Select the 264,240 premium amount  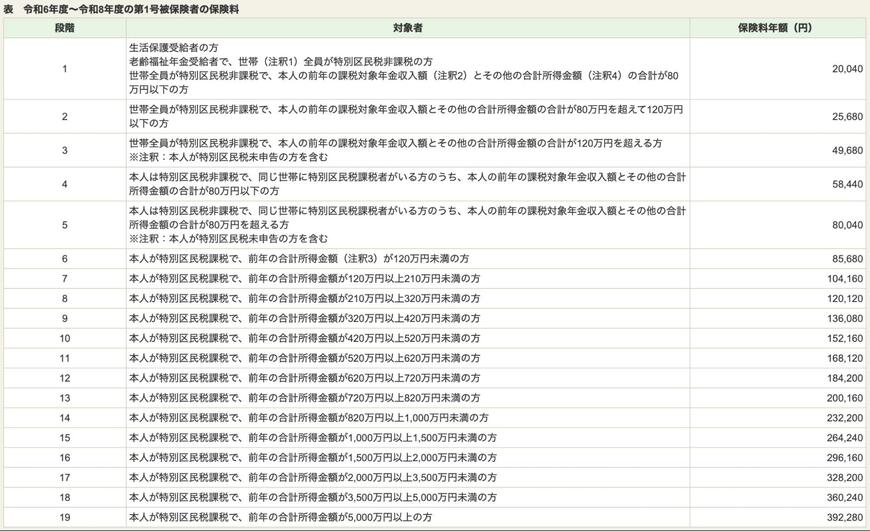pos(845,438)
